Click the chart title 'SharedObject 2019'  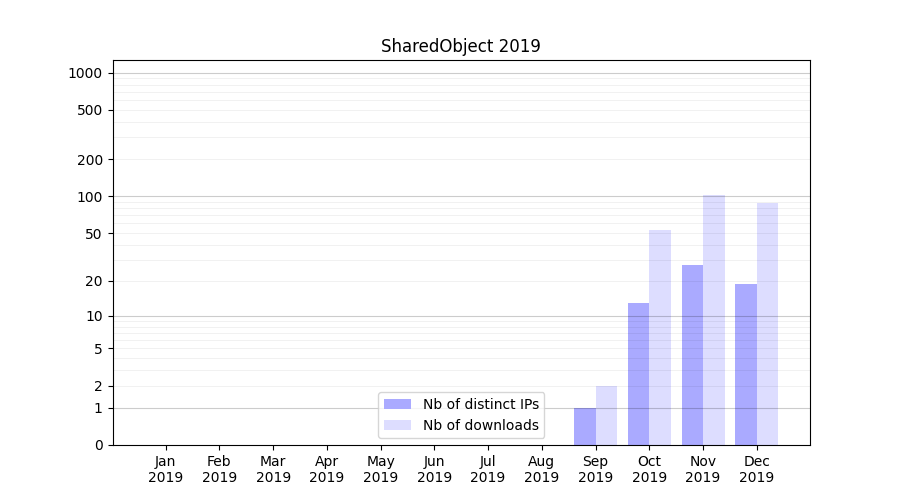[460, 46]
